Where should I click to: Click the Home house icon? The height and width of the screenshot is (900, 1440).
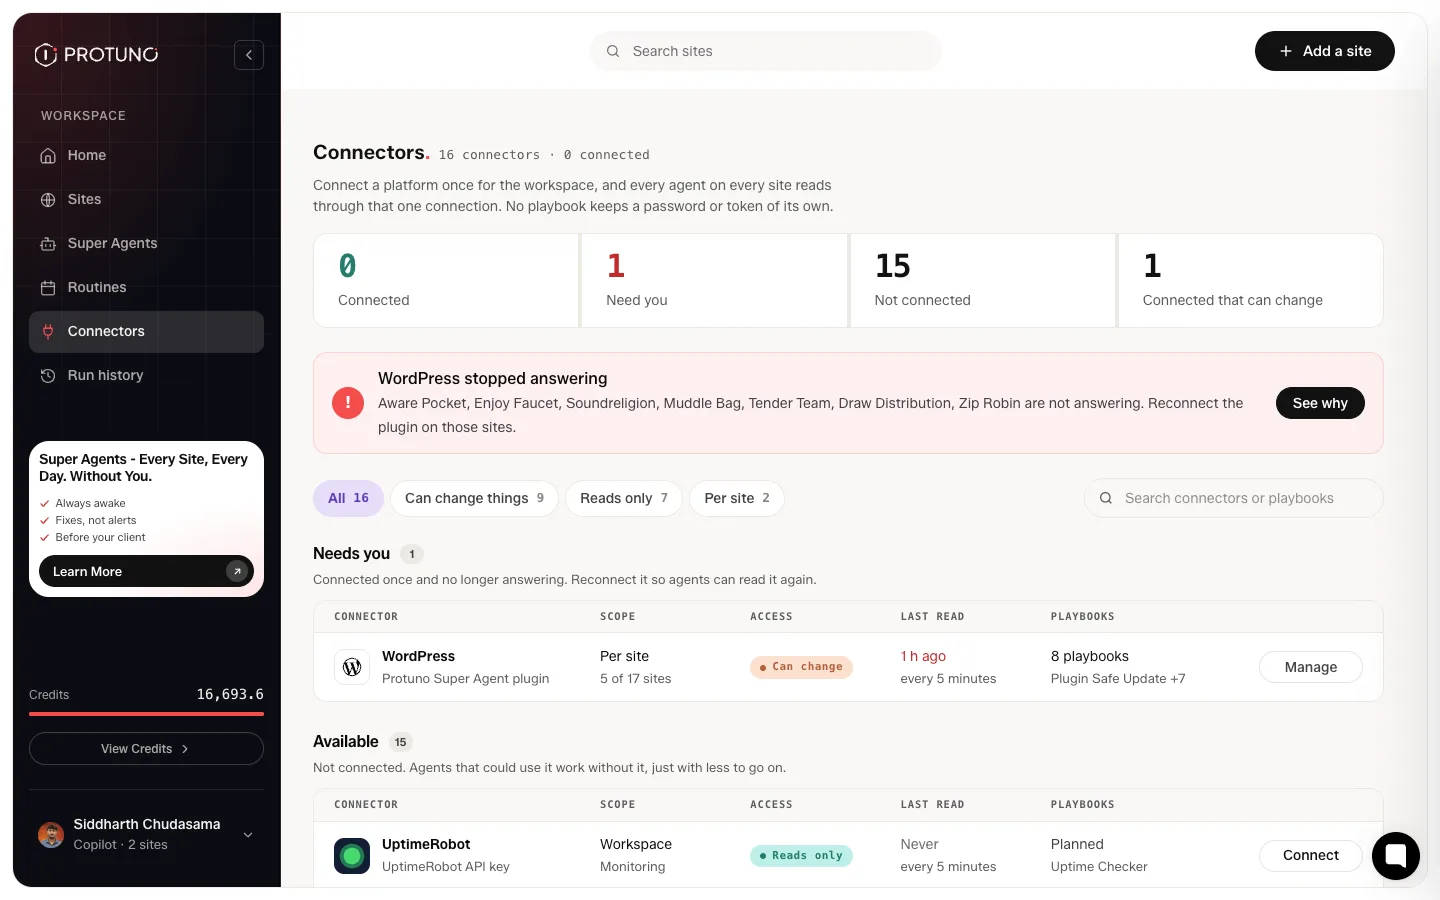click(x=48, y=156)
